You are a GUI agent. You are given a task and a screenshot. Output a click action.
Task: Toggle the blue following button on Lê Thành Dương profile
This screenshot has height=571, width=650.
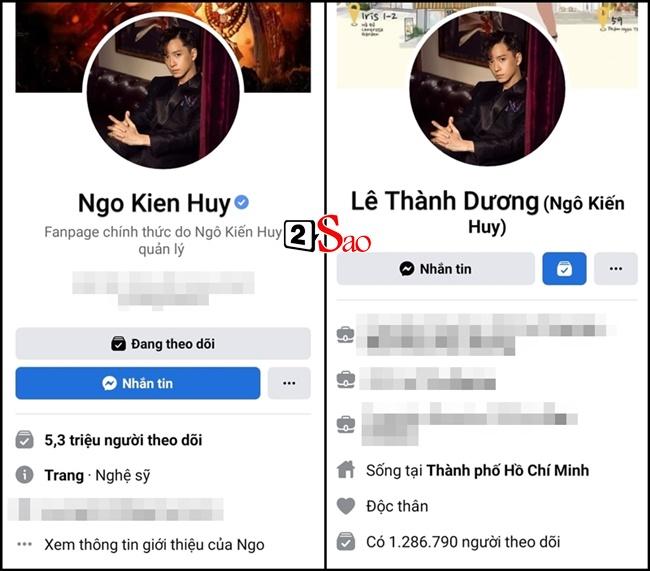(564, 269)
